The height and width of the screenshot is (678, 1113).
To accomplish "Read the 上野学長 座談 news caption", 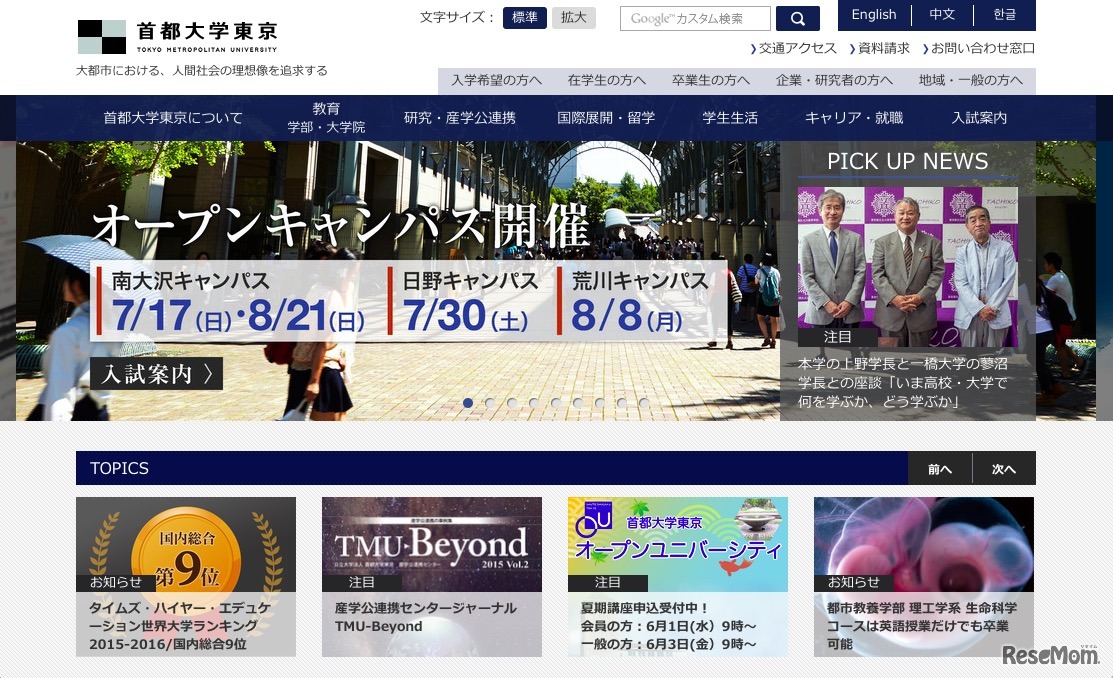I will pyautogui.click(x=903, y=383).
